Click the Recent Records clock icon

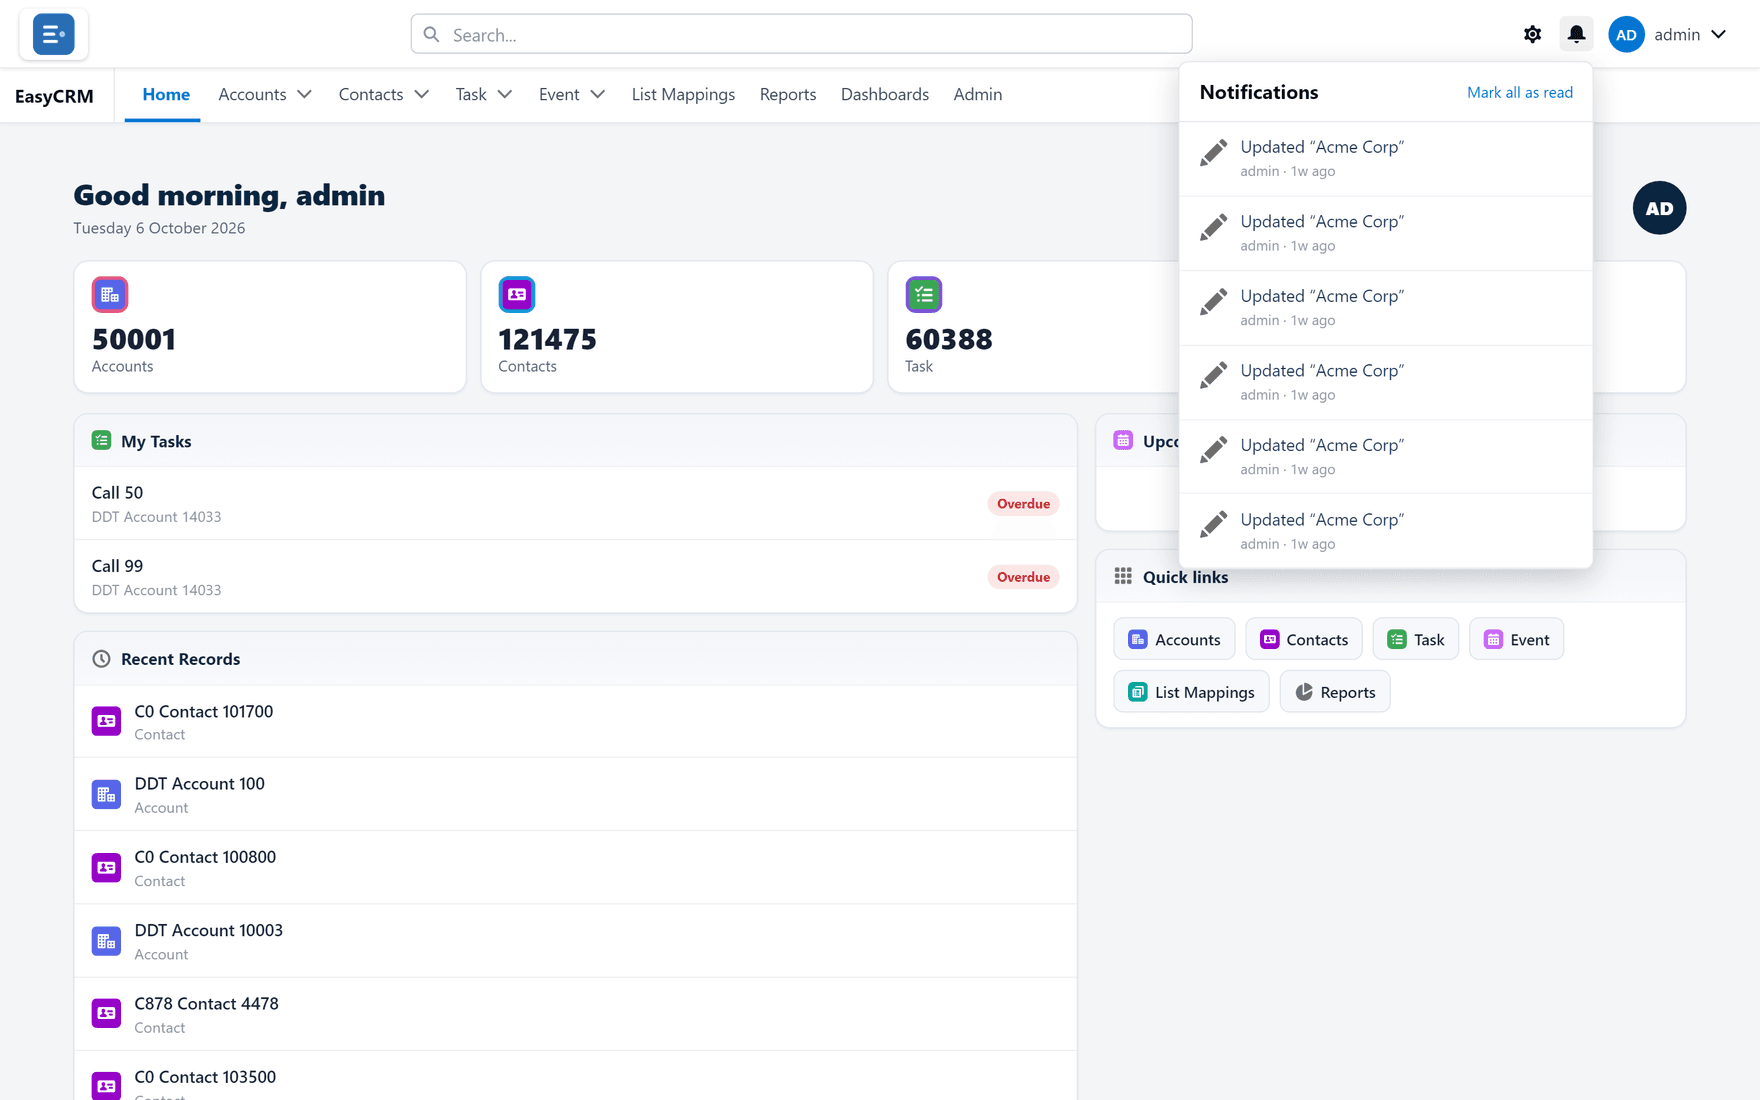pyautogui.click(x=101, y=659)
